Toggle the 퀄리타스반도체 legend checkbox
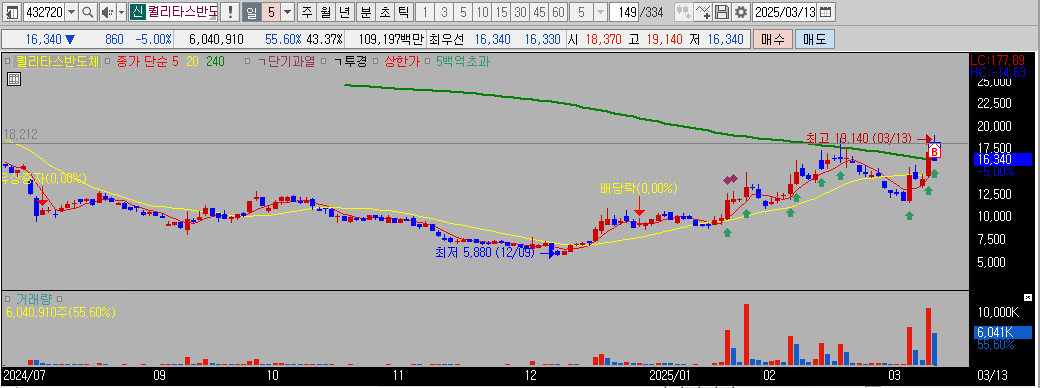 tap(7, 61)
